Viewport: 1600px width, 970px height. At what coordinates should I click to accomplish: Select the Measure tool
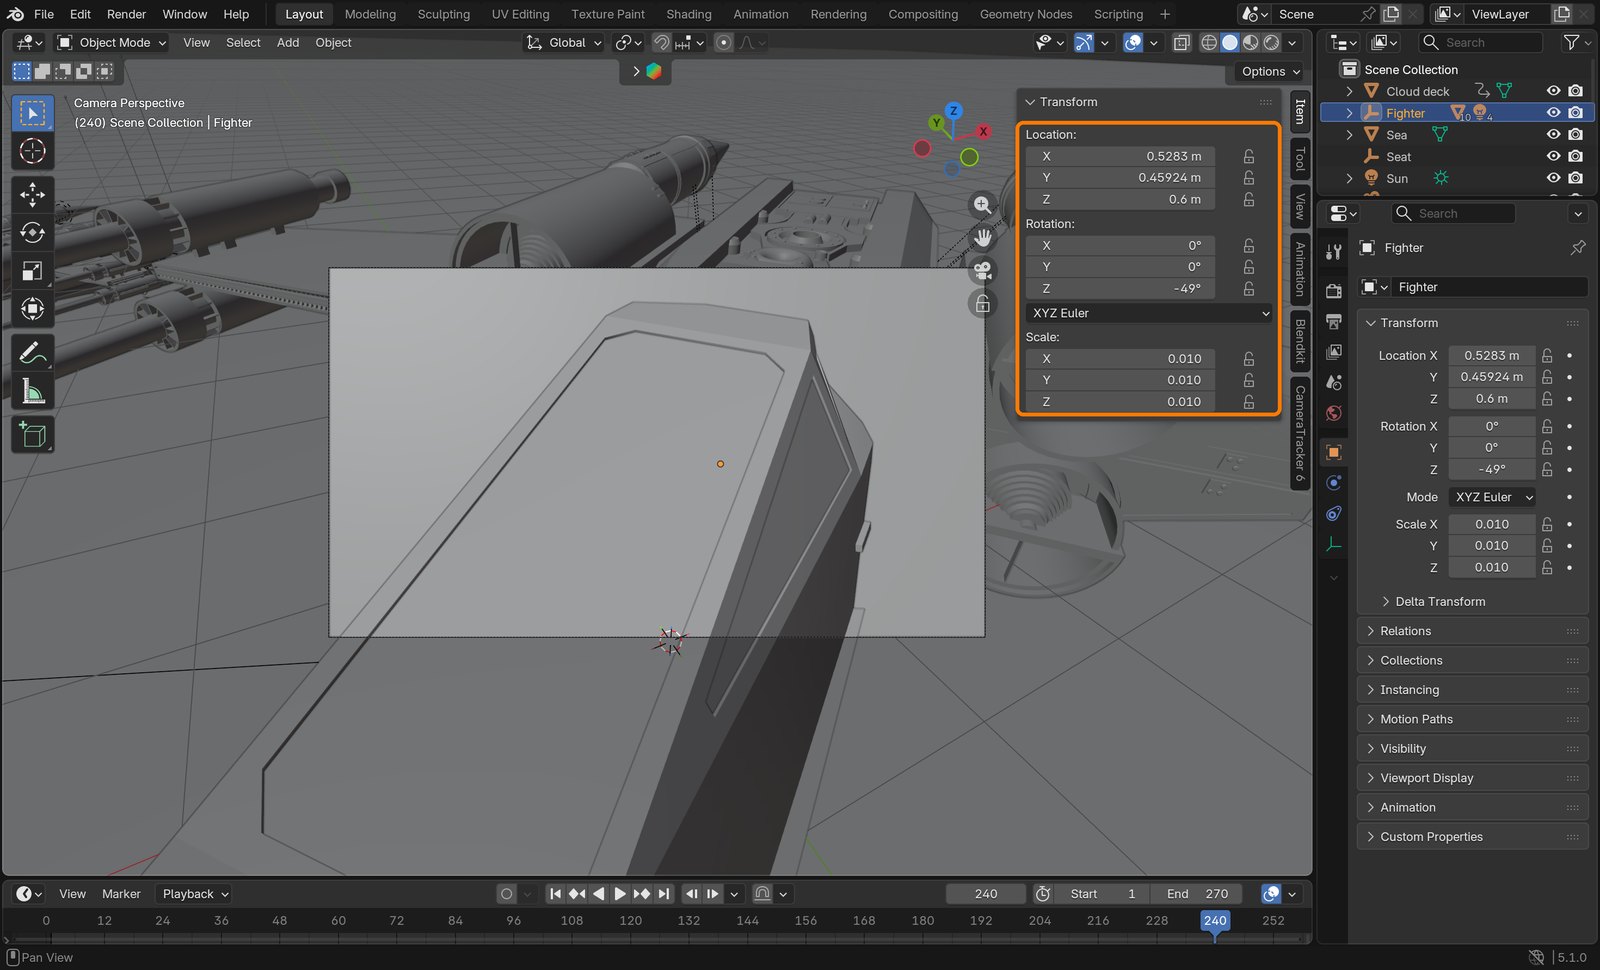click(32, 392)
